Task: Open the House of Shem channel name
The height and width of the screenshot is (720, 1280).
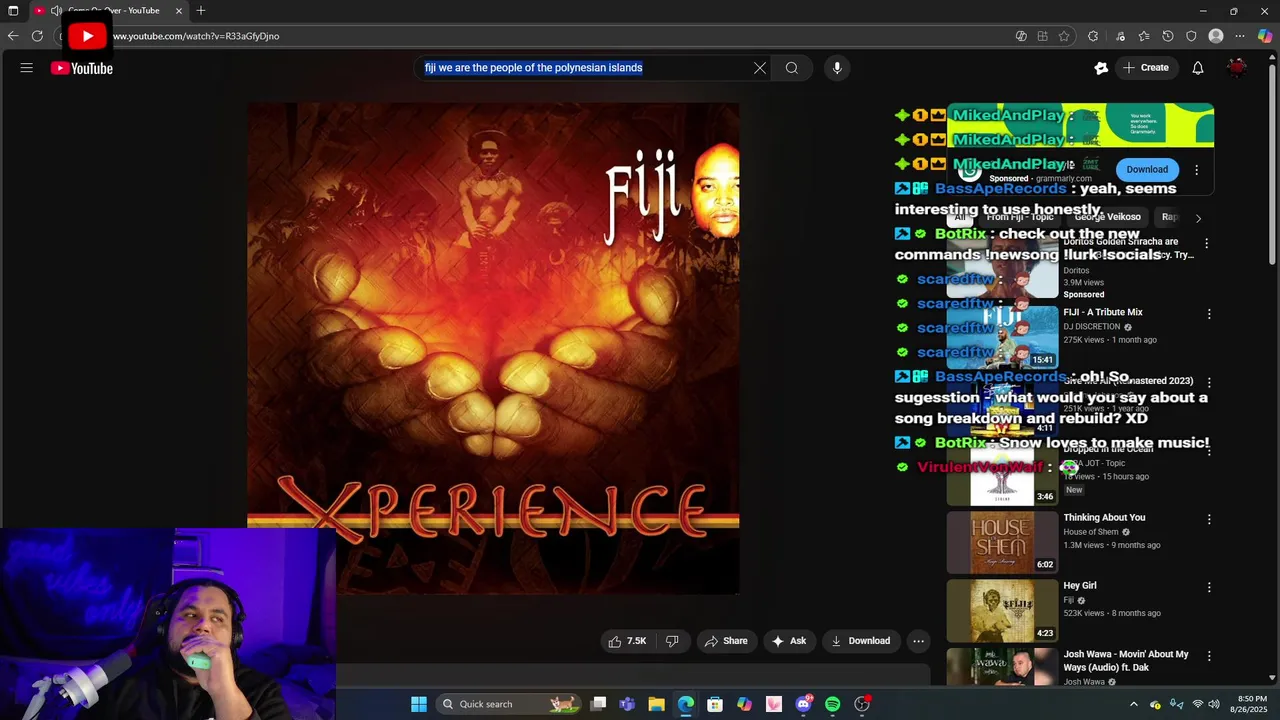Action: point(1091,532)
